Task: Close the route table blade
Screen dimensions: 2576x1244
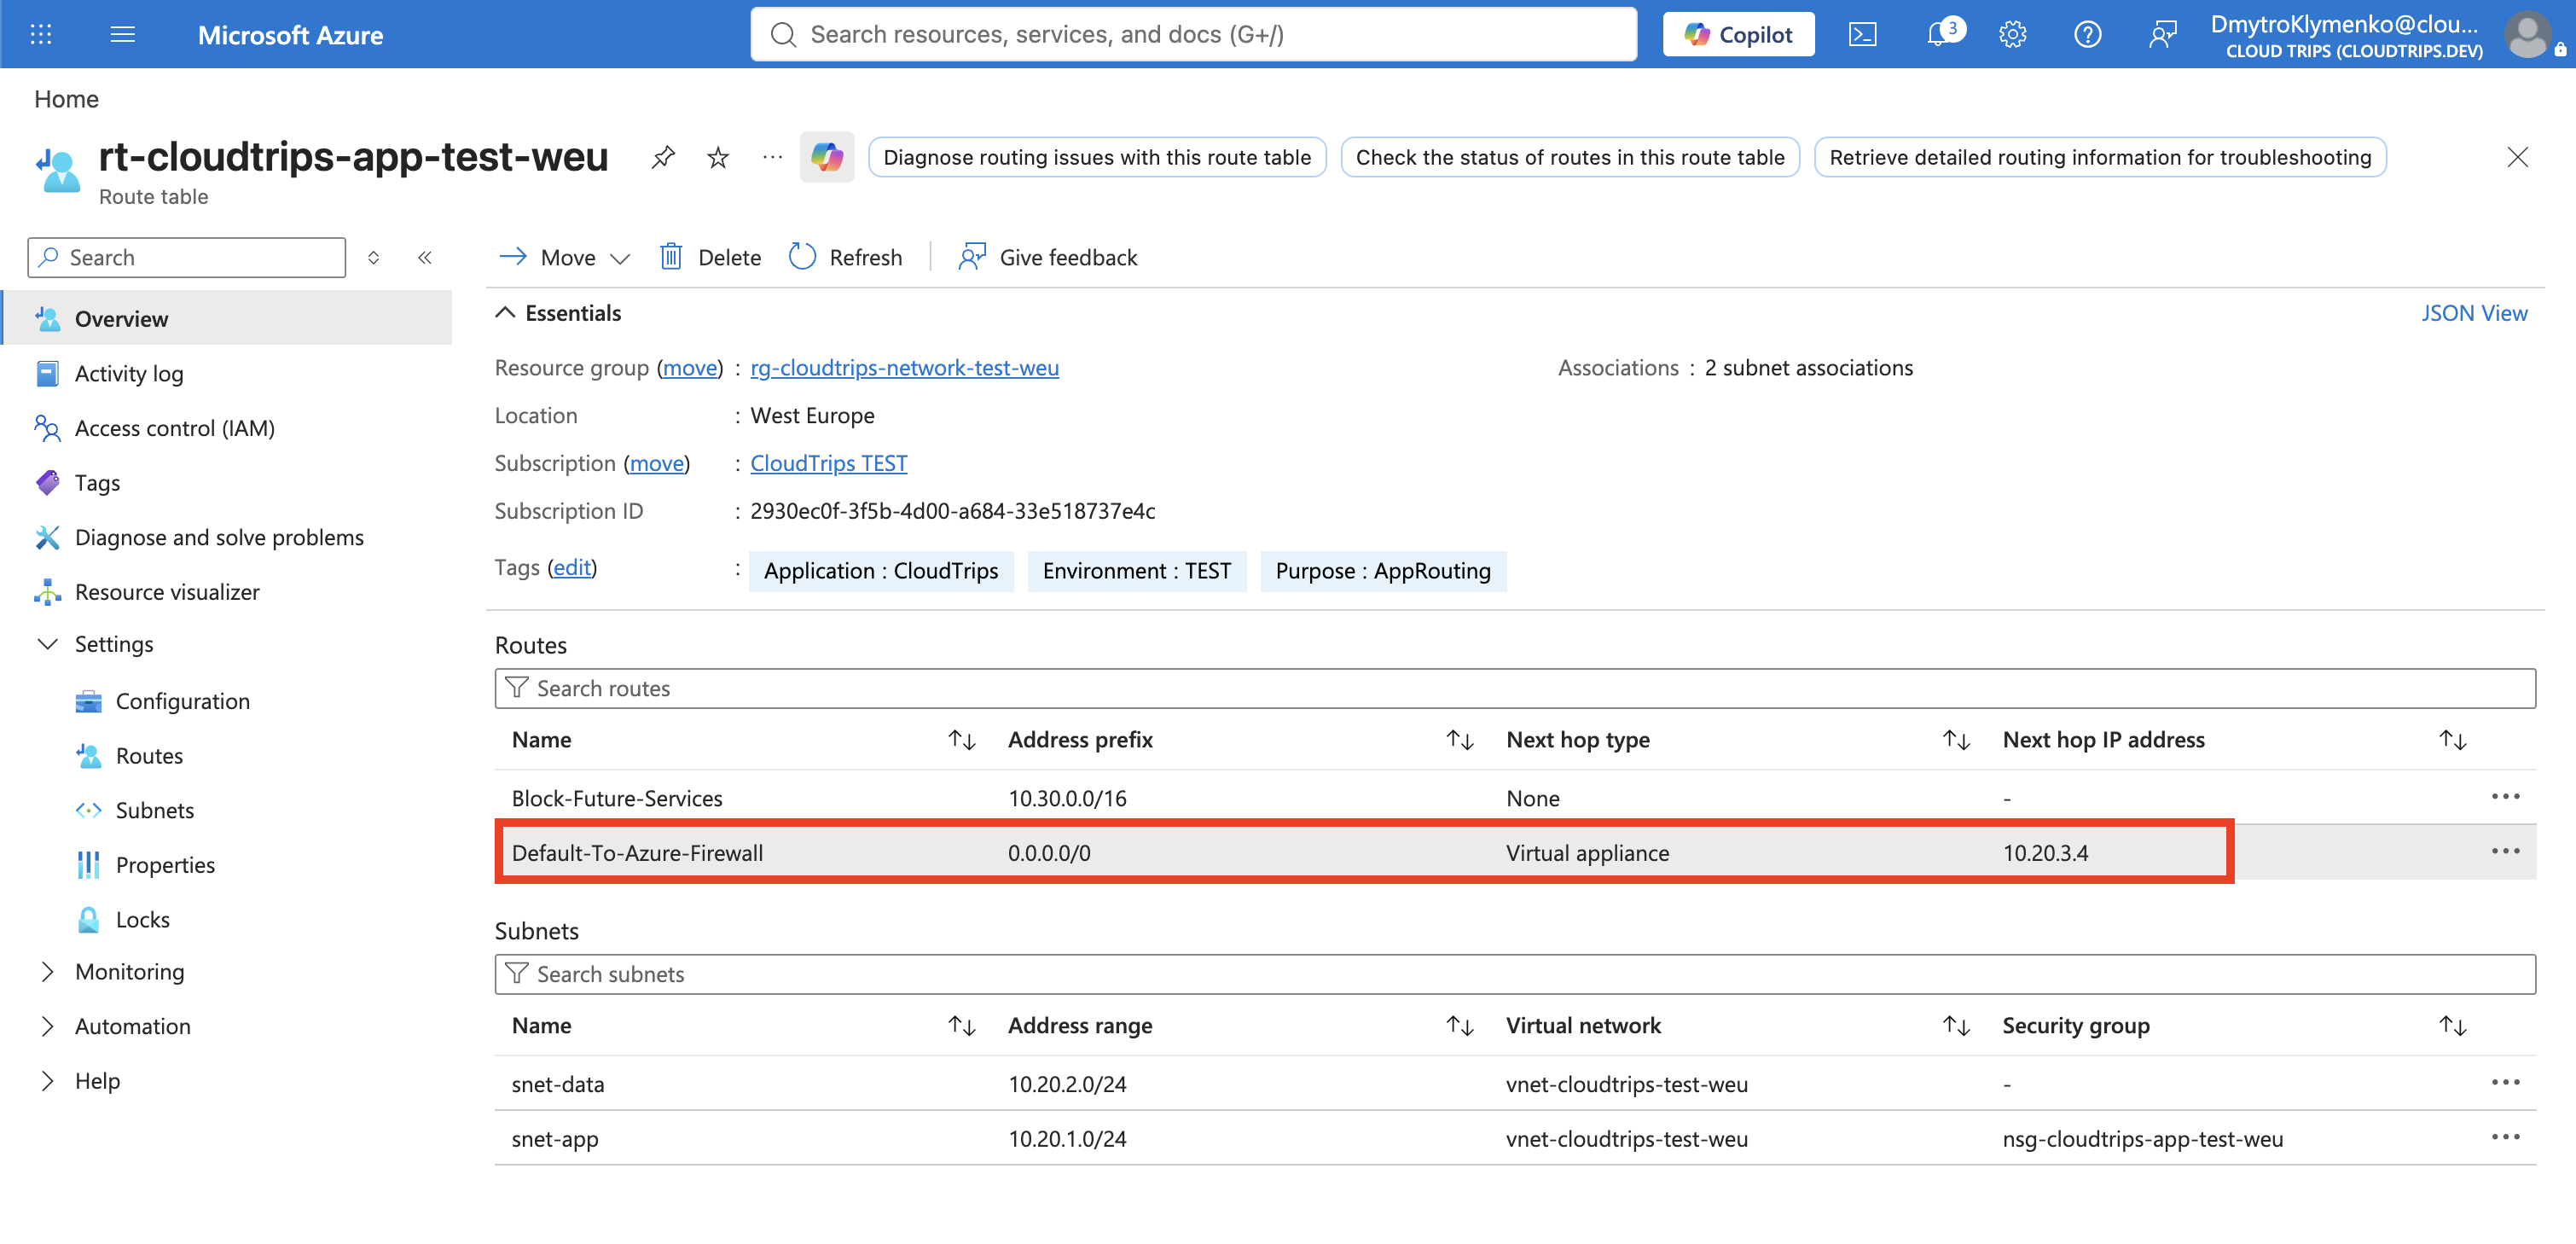Action: point(2517,157)
